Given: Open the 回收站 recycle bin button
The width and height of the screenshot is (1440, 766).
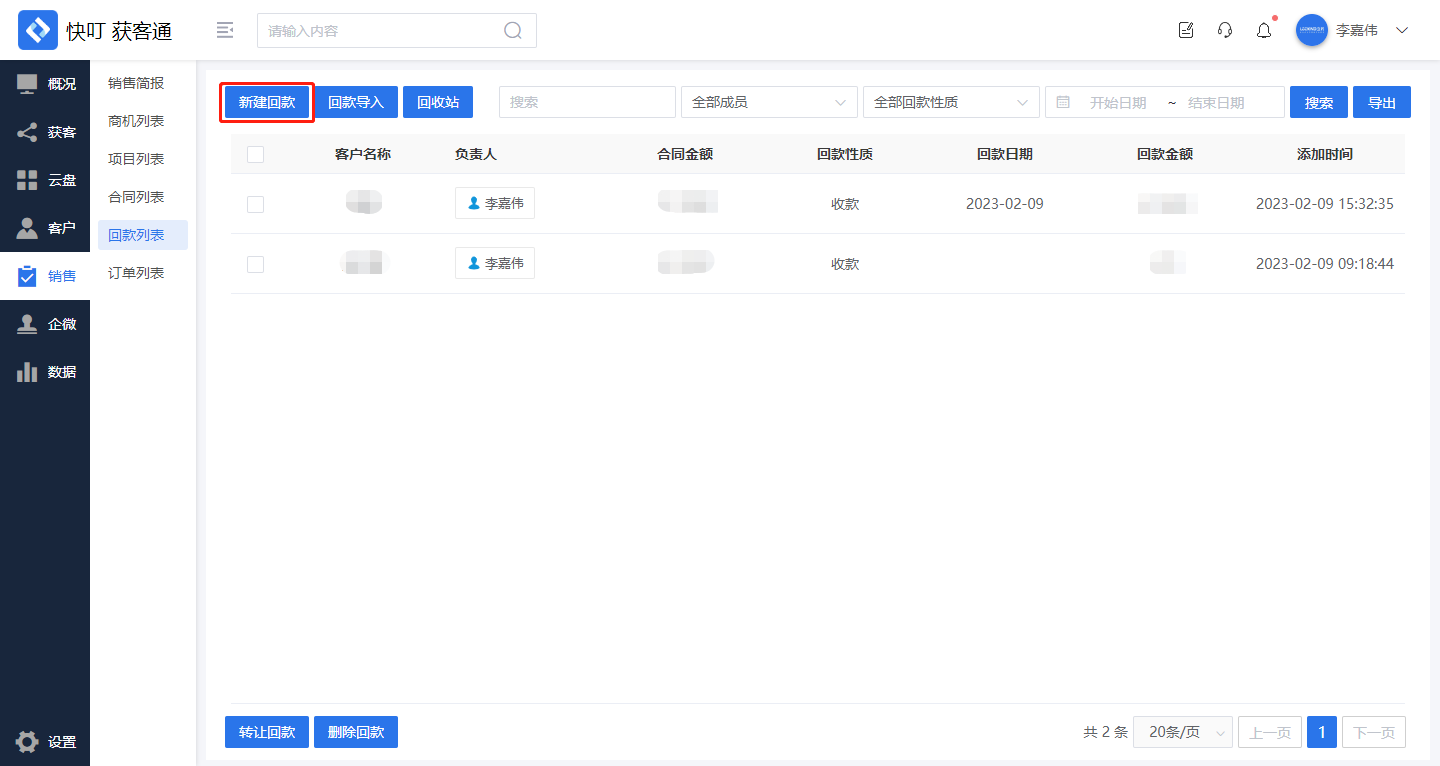Looking at the screenshot, I should [438, 102].
